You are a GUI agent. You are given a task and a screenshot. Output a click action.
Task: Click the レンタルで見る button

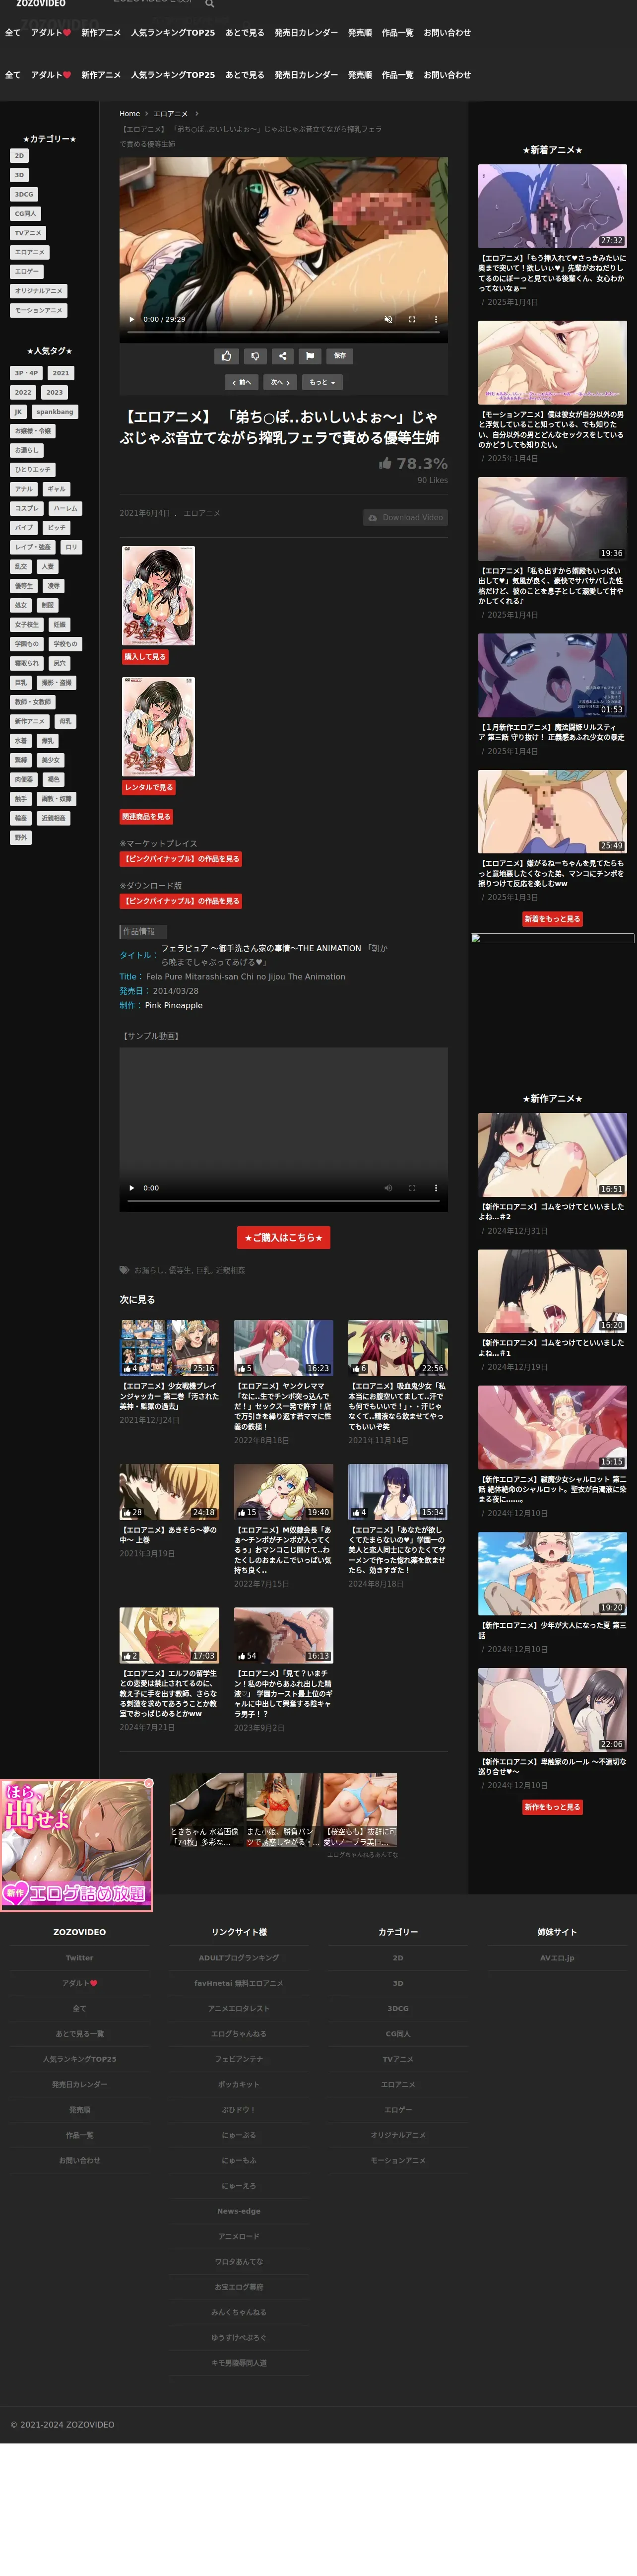tap(149, 788)
